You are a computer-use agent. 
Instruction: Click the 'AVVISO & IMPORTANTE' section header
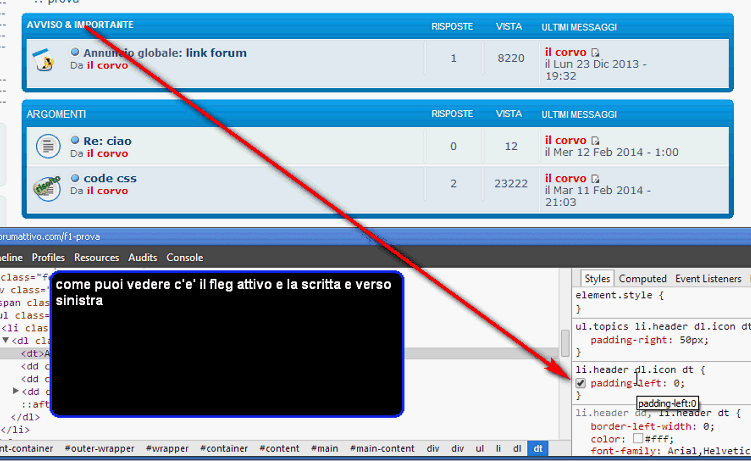click(80, 25)
